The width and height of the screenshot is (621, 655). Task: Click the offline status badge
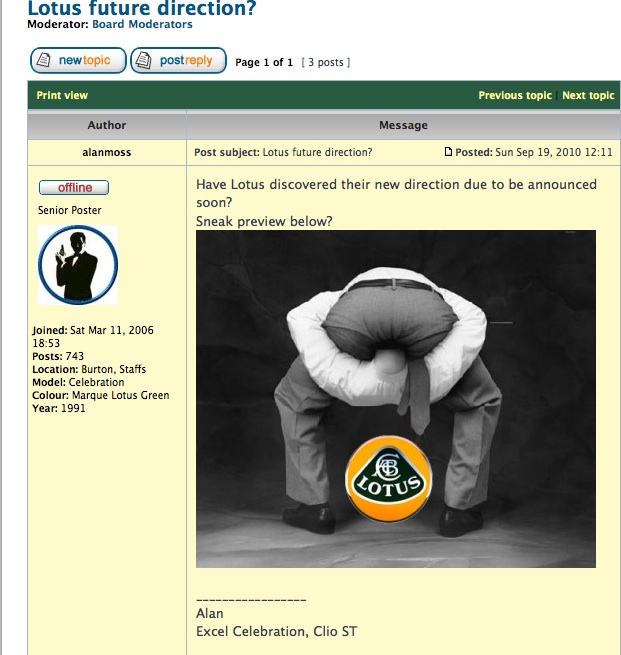tap(74, 188)
